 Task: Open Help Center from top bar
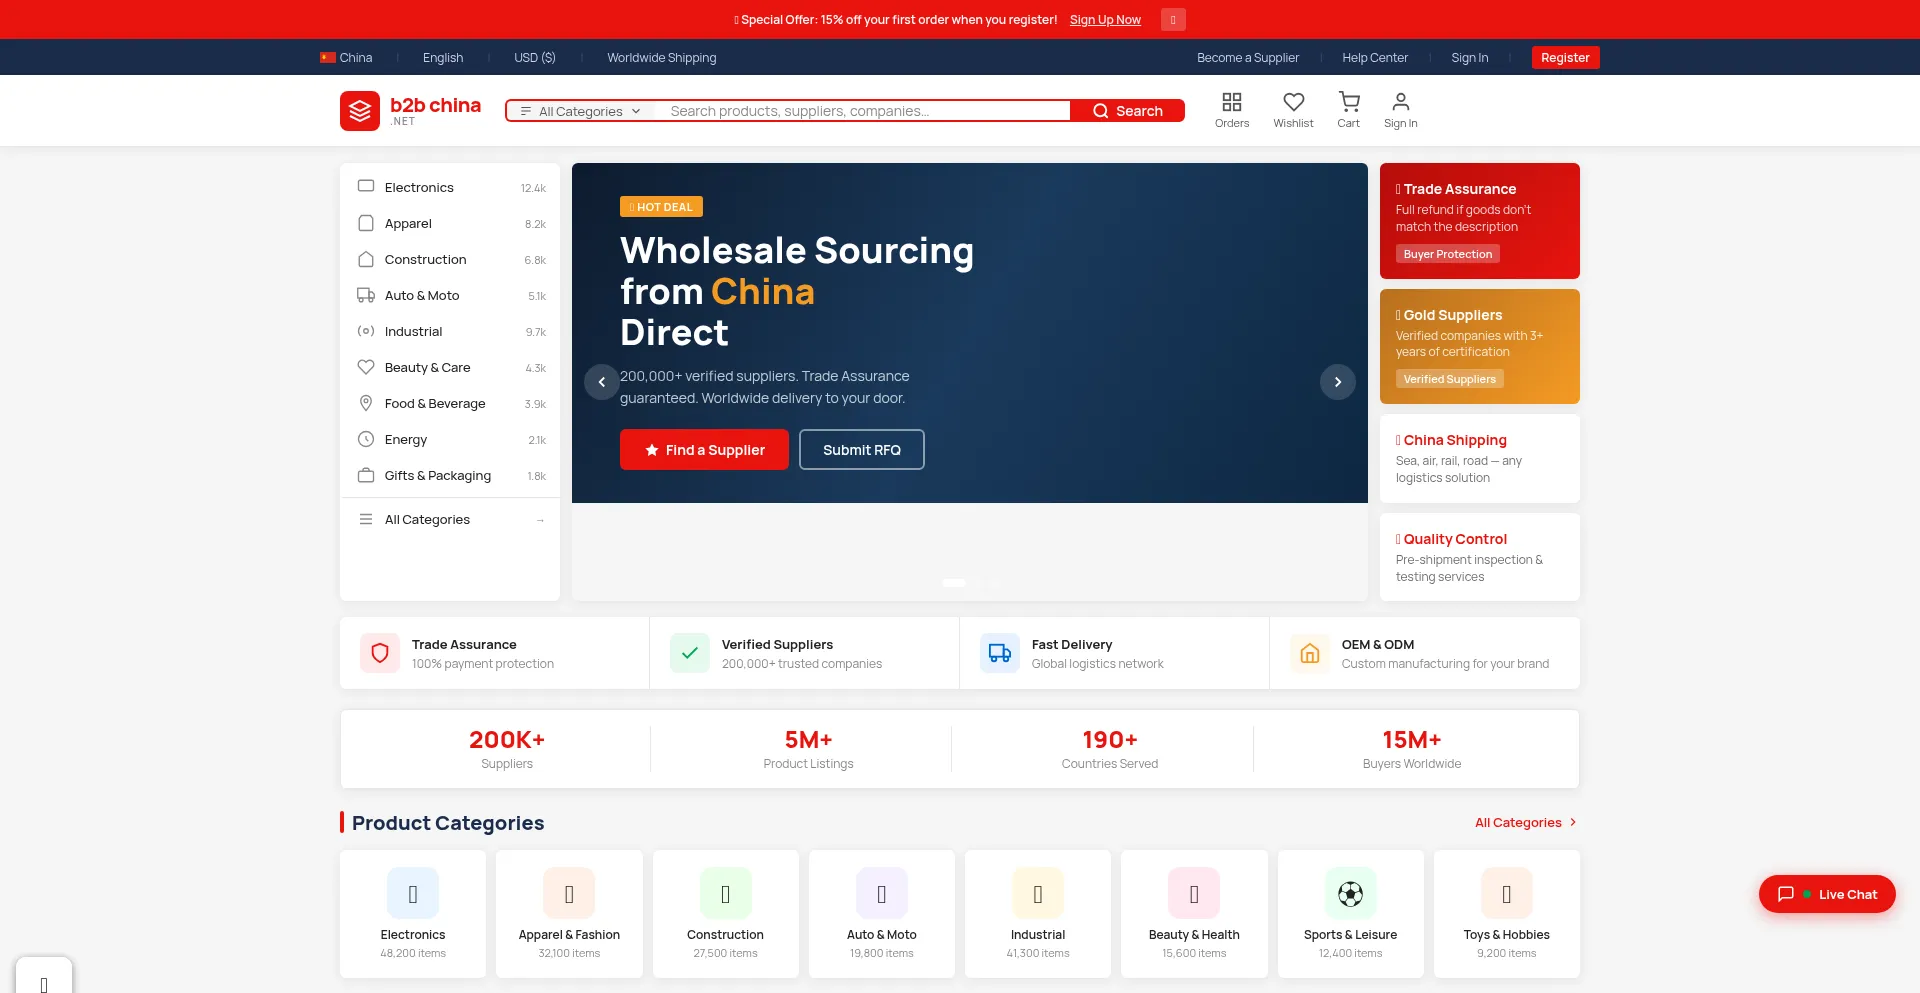point(1375,57)
